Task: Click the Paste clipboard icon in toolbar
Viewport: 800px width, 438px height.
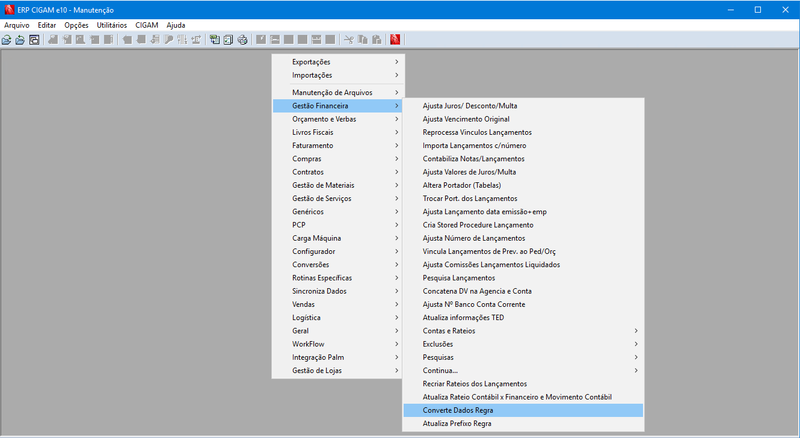Action: pos(377,39)
